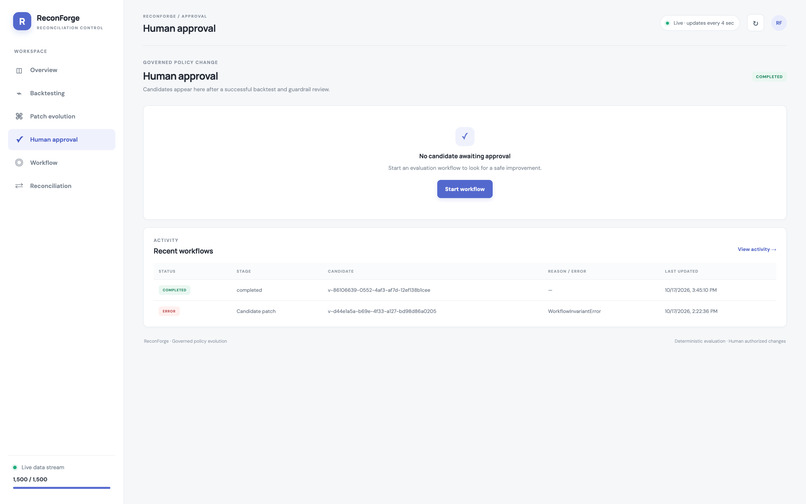Click the ERROR status badge in workflows table
The image size is (806, 504).
point(169,311)
